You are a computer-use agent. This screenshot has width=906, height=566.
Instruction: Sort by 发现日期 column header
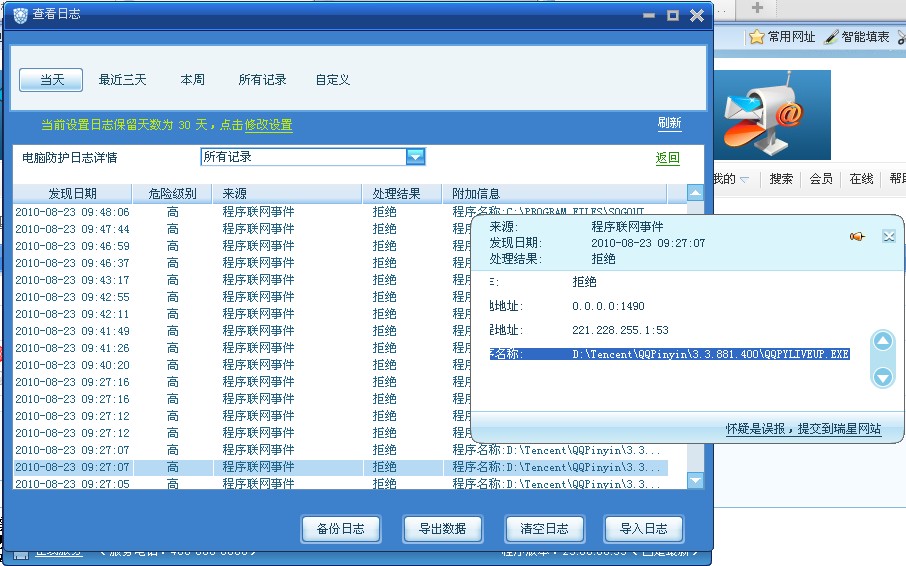click(72, 193)
